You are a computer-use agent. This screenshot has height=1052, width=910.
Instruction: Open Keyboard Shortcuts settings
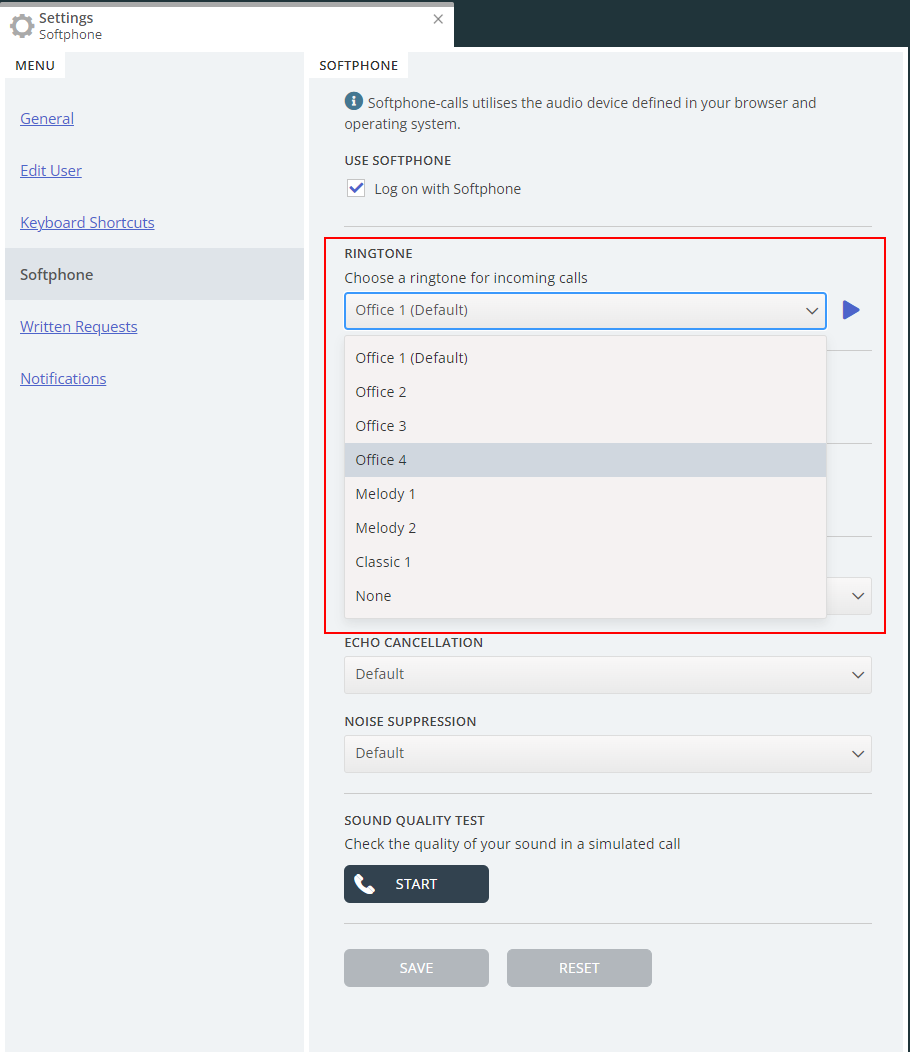pos(87,222)
